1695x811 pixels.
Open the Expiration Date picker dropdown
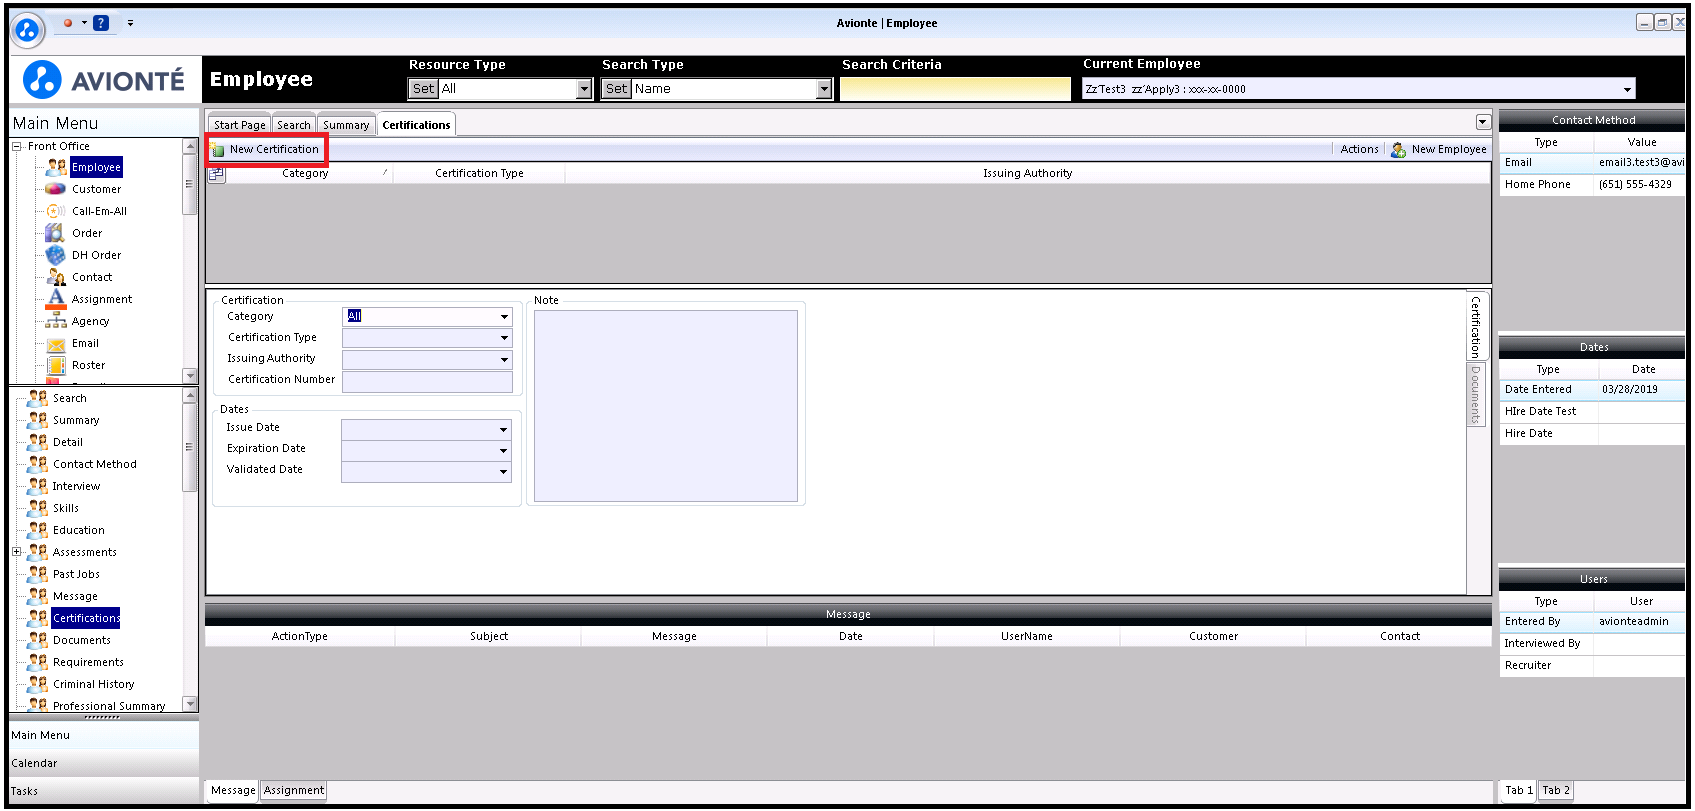tap(504, 450)
